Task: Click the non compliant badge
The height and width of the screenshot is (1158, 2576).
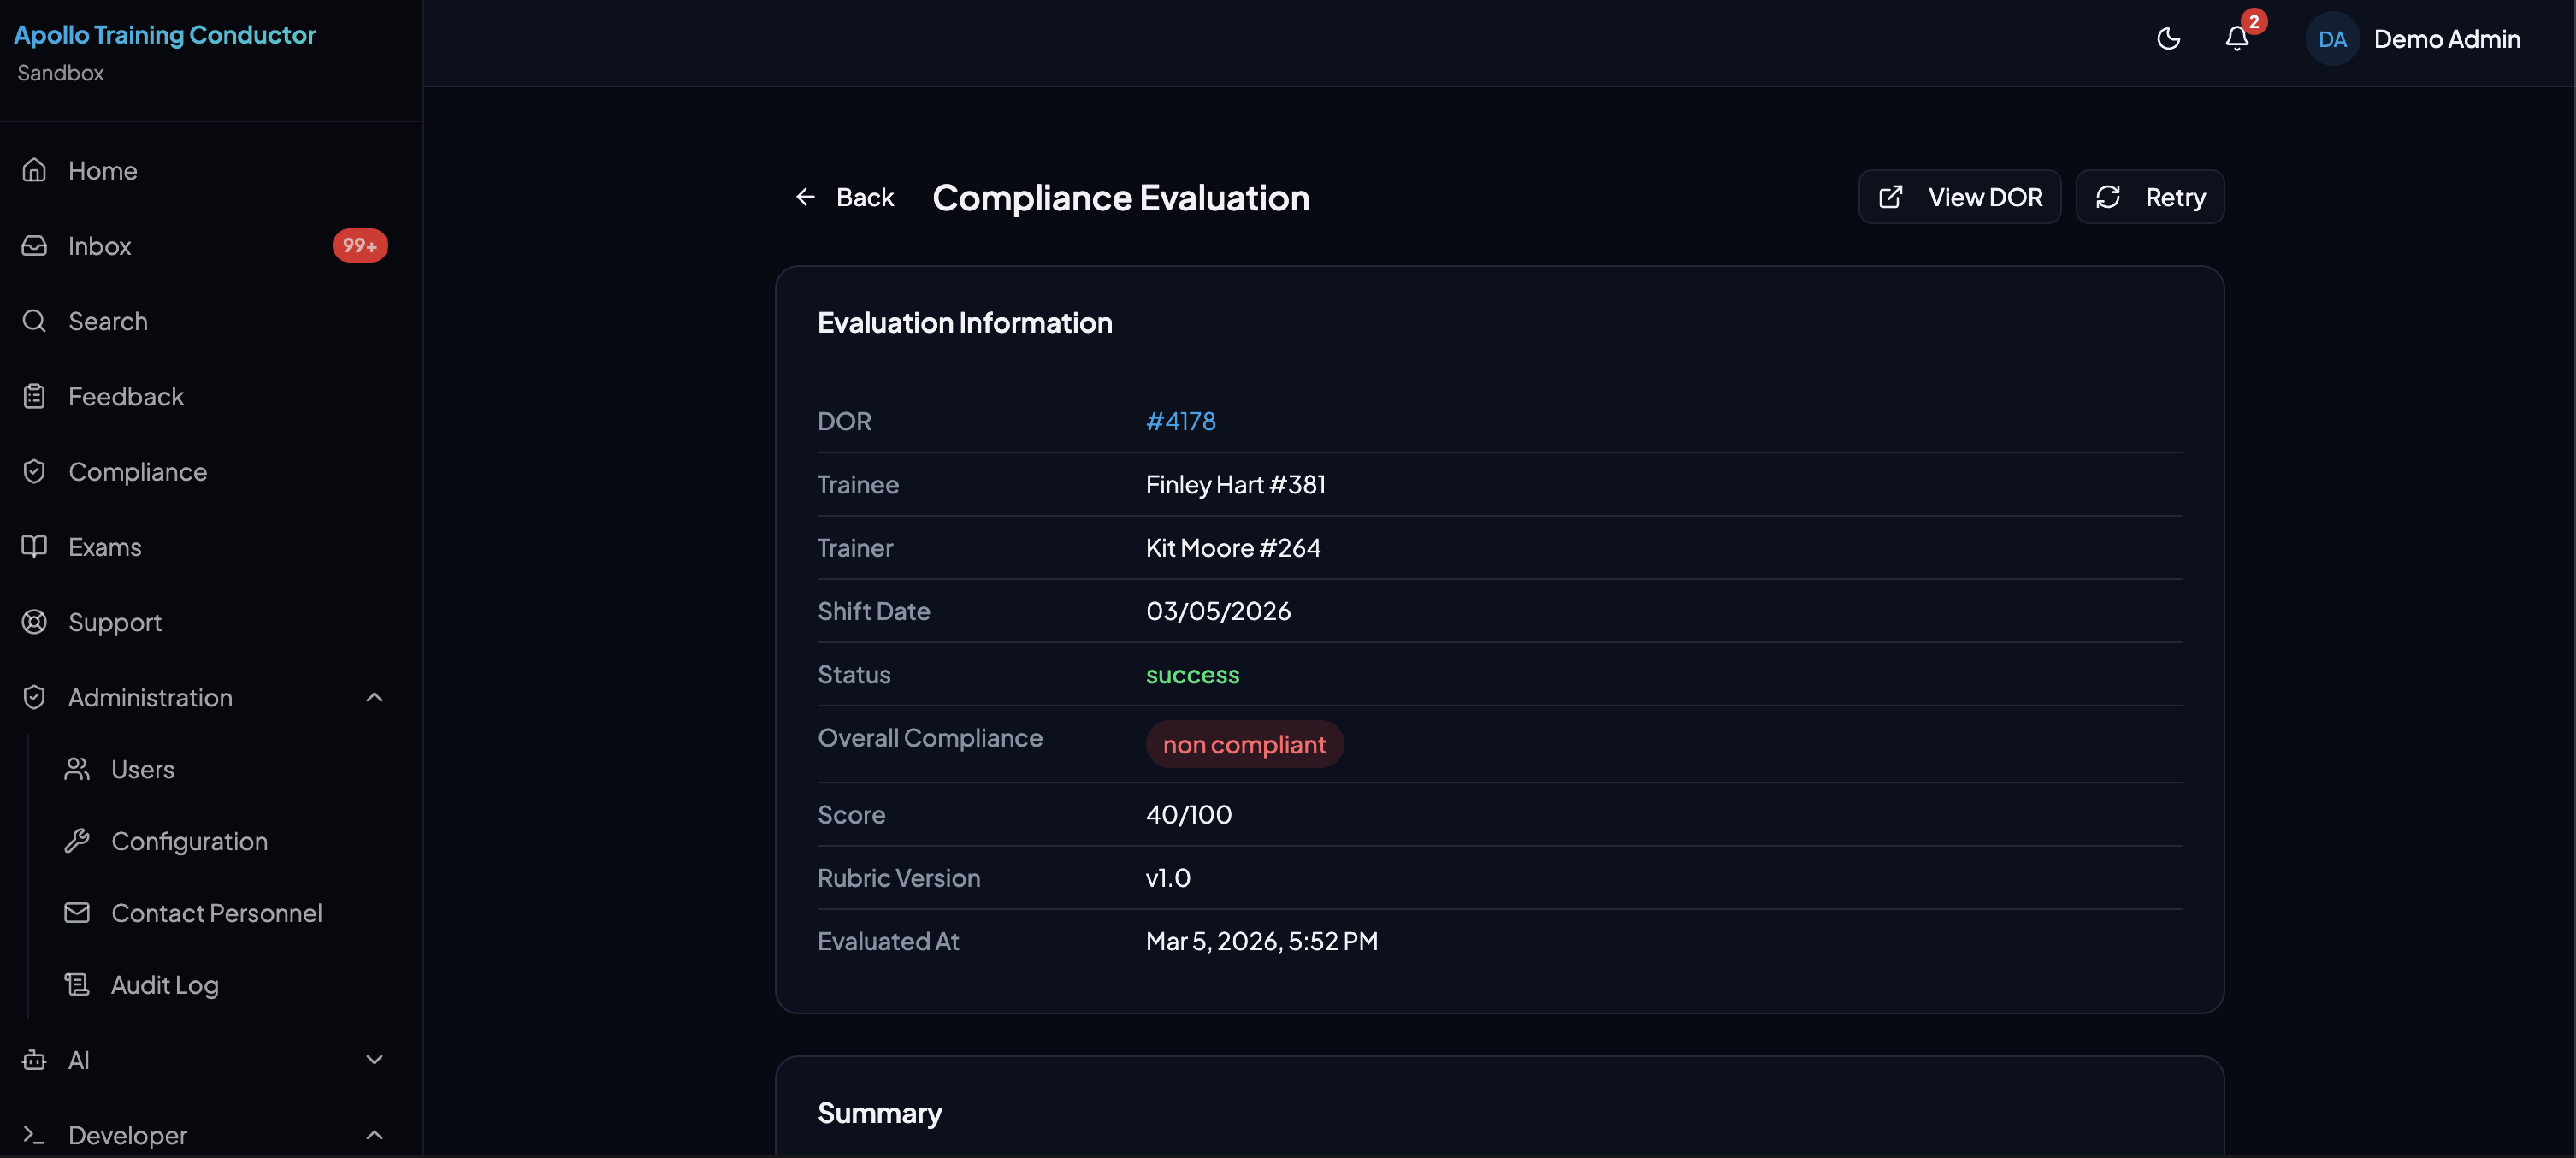Action: (x=1244, y=744)
